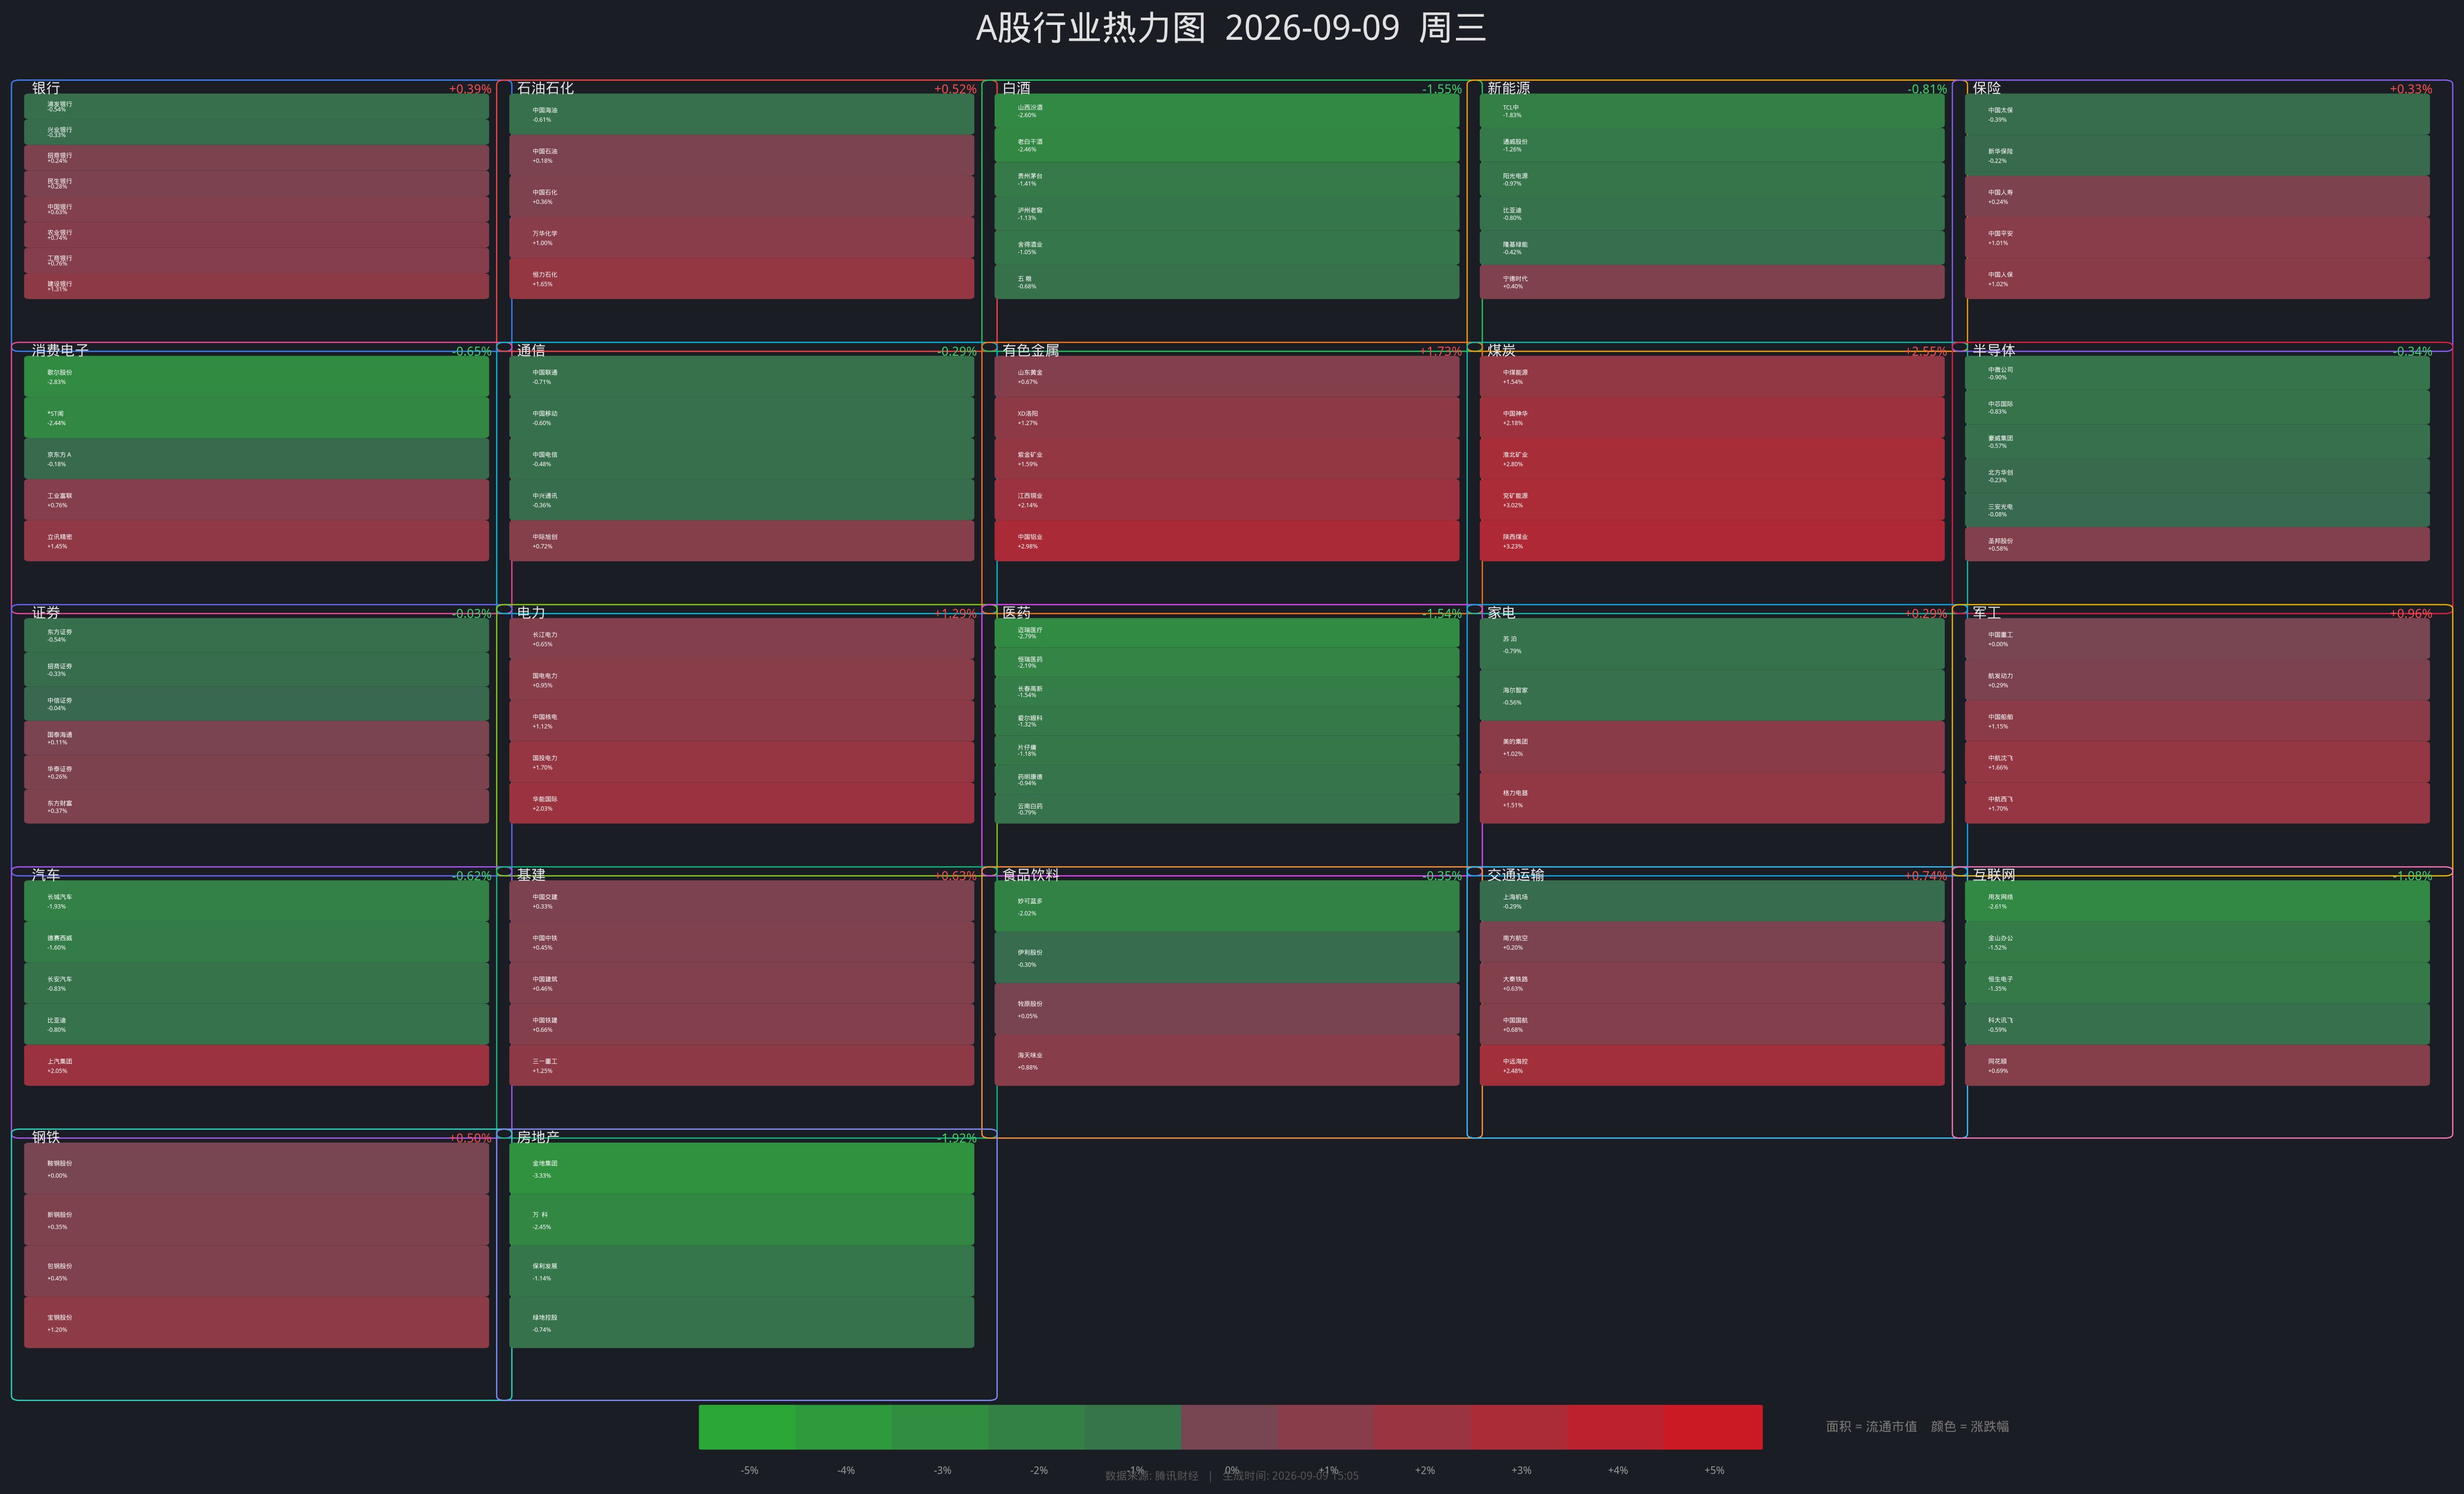This screenshot has width=2464, height=1494.
Task: Click the 金地集团 tile in 房地产
Action: click(741, 1168)
